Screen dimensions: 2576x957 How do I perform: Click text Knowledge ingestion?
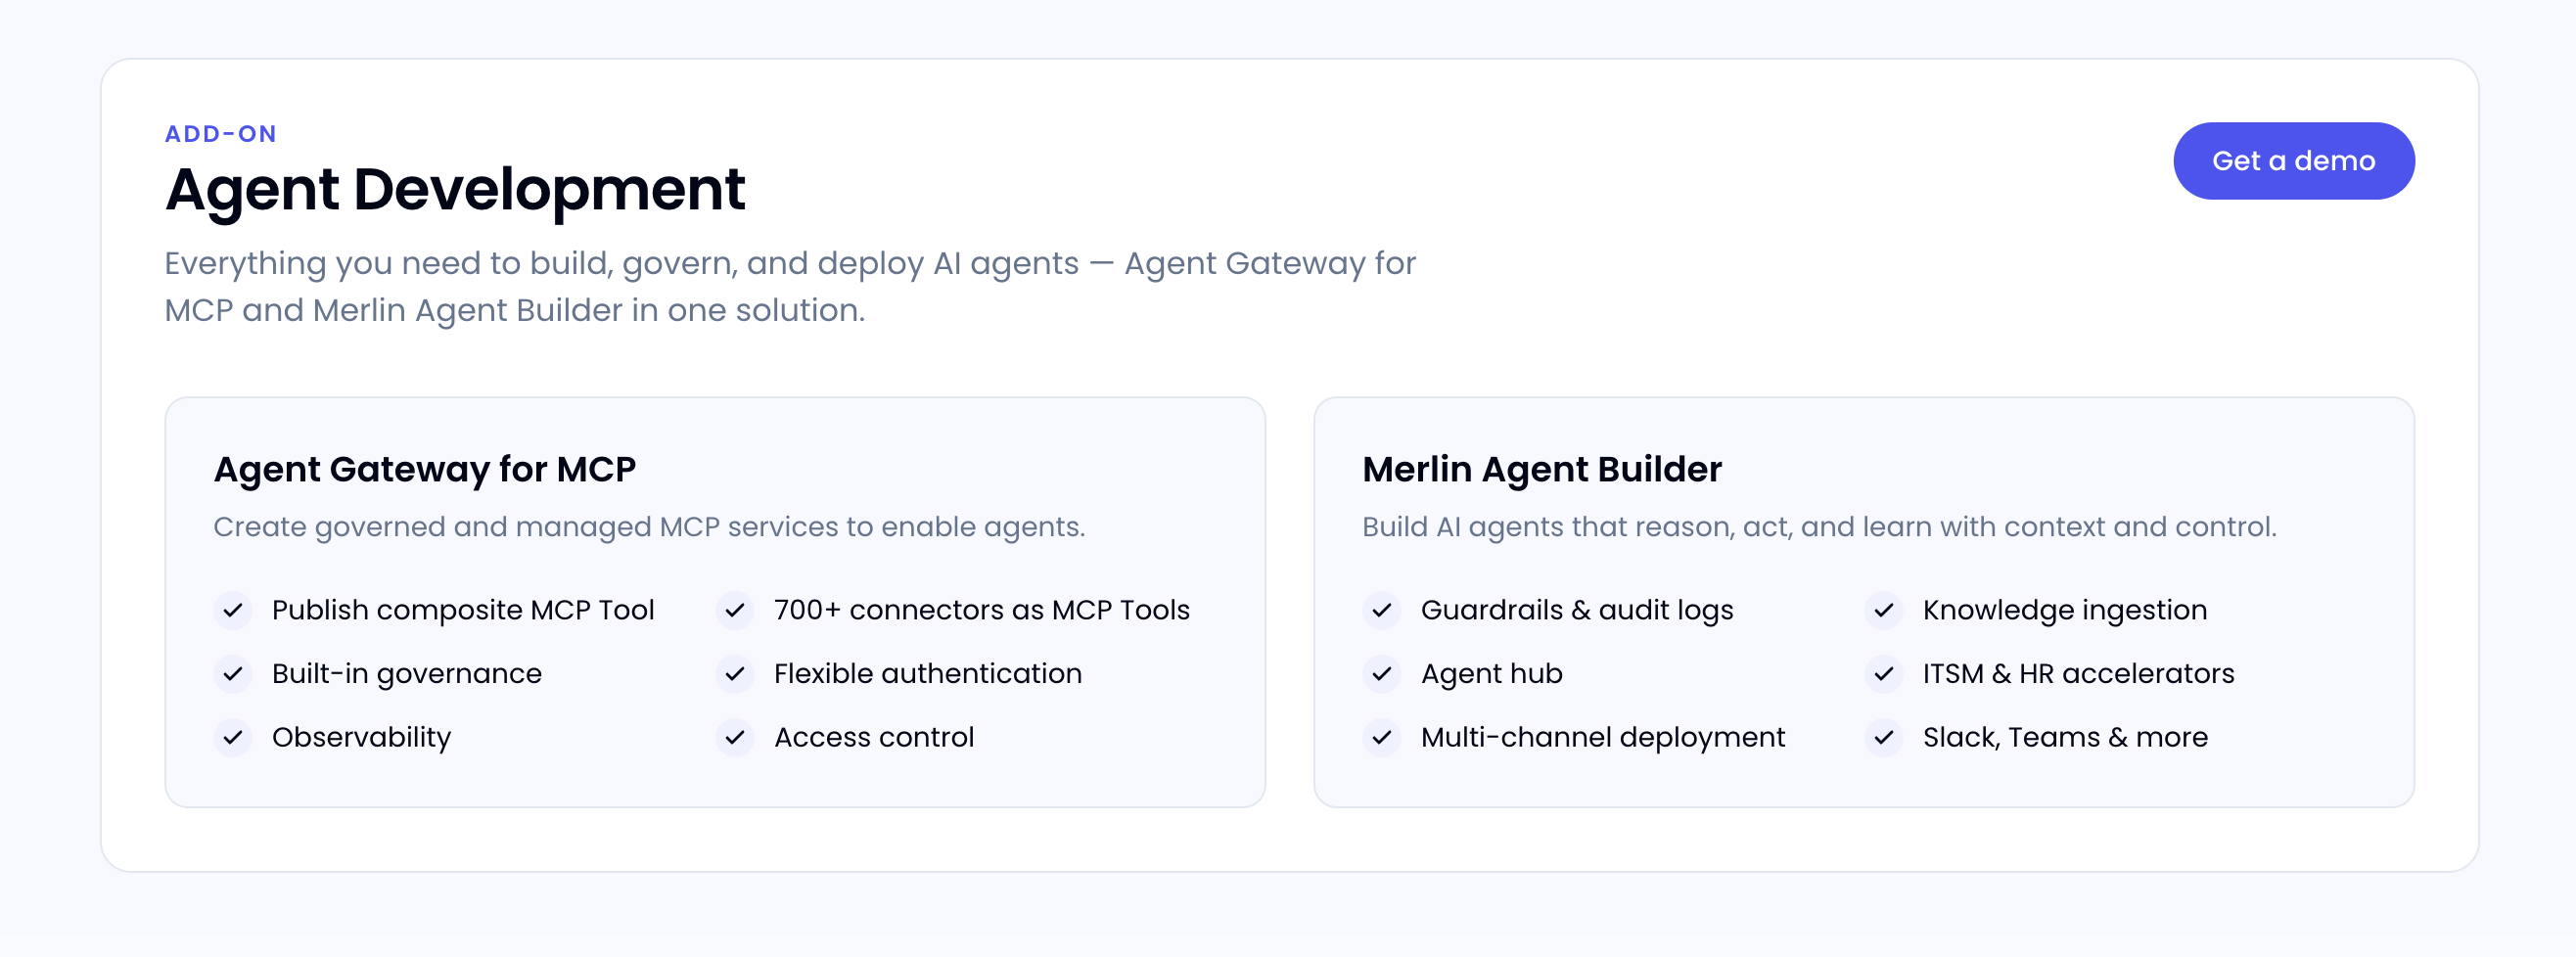point(2065,610)
